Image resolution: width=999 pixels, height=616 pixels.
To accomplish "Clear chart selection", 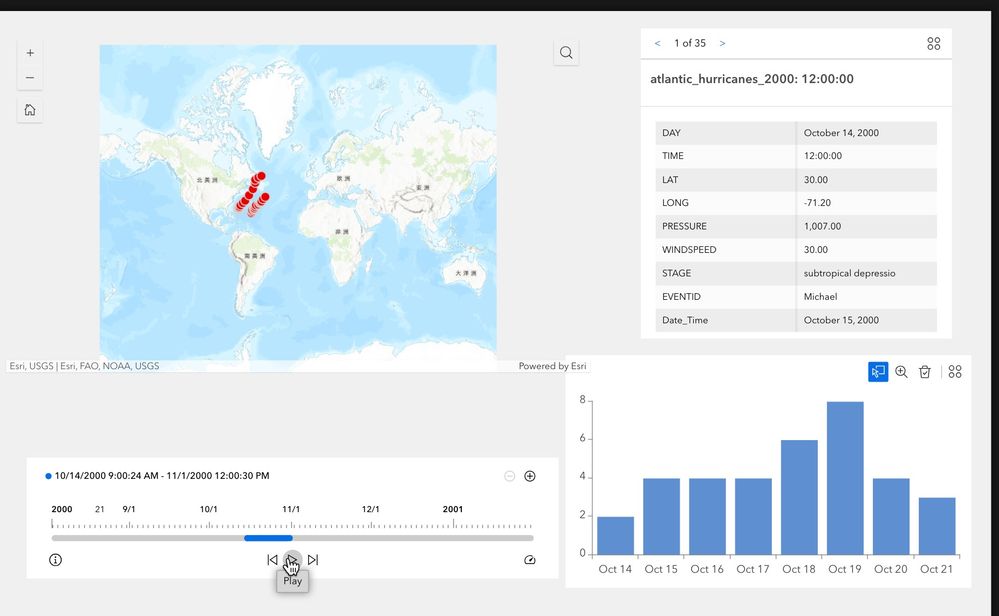I will tap(925, 372).
